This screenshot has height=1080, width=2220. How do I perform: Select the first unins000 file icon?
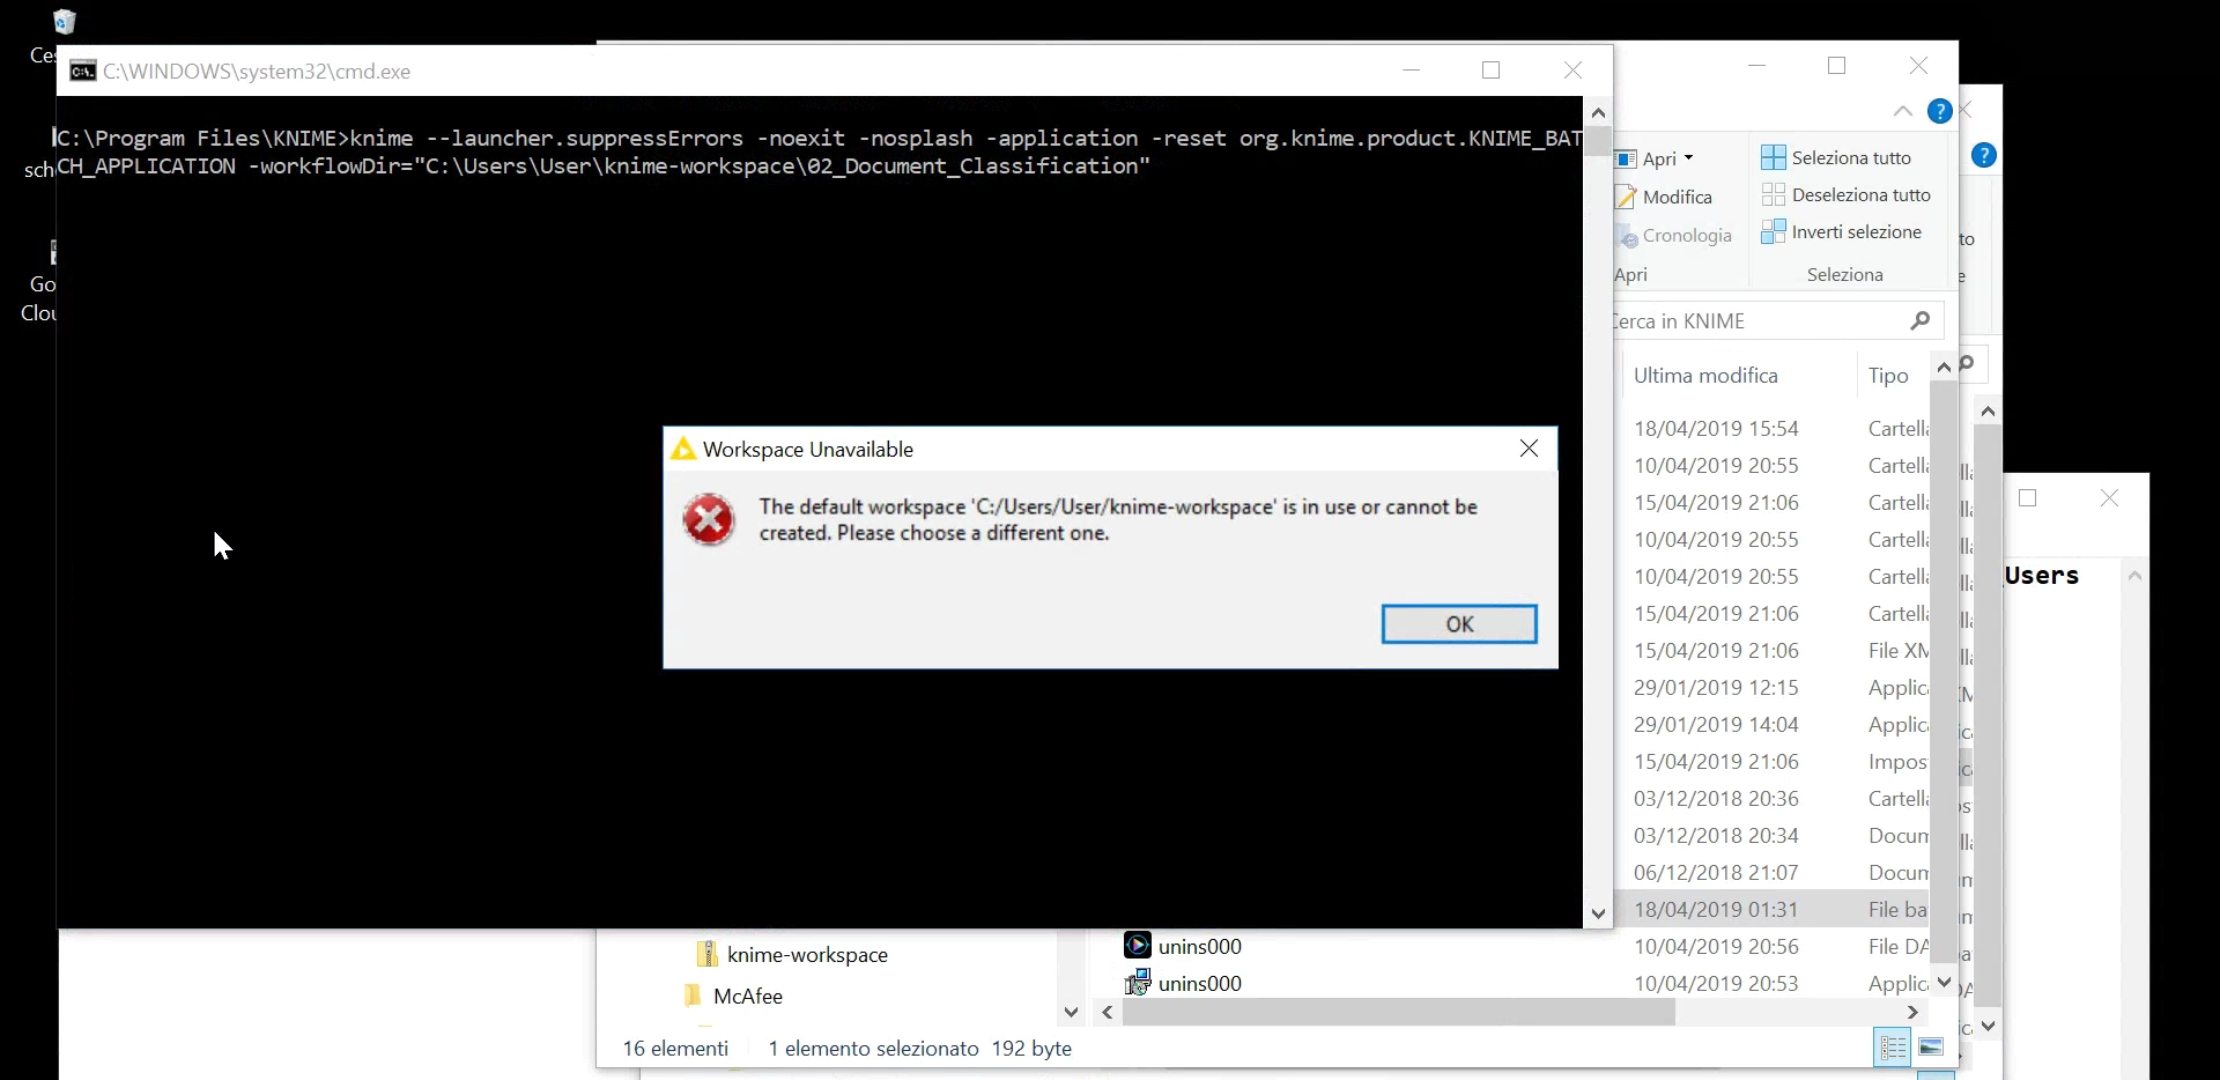pyautogui.click(x=1137, y=945)
